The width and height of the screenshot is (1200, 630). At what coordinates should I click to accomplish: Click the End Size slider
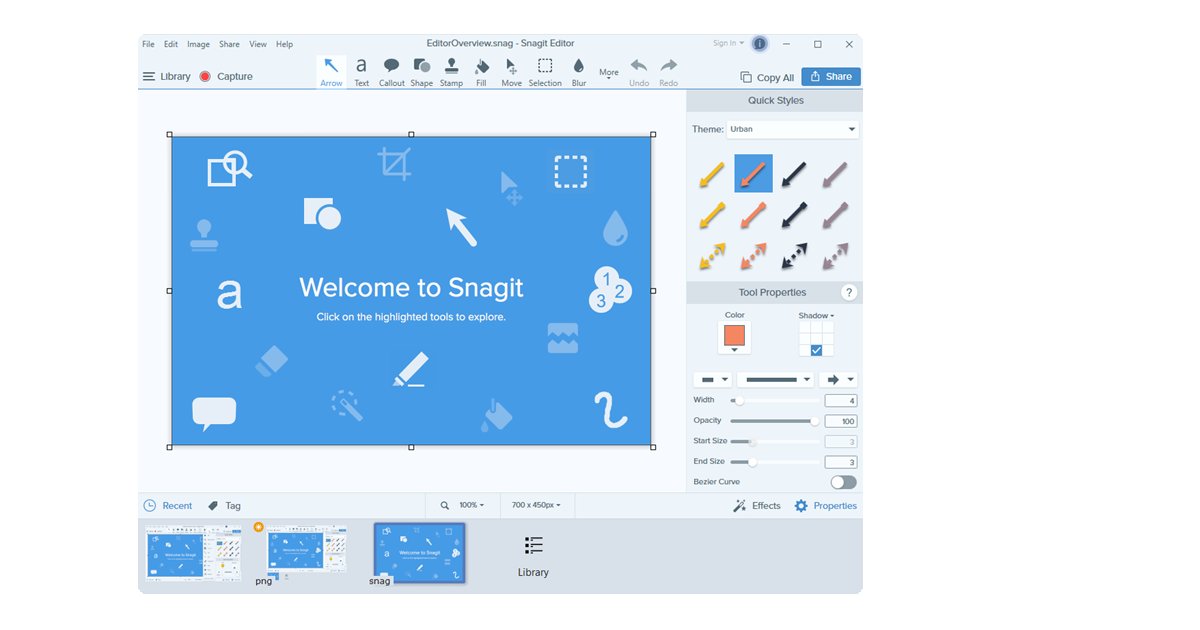[x=774, y=462]
